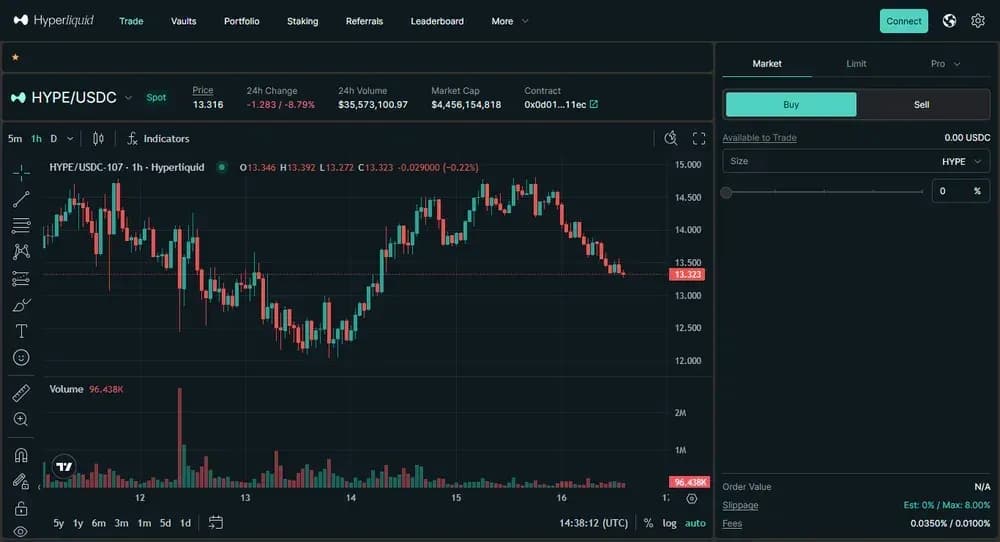Screen dimensions: 1000x542
Task: Click the Hyperliquid logo
Action: 54,20
